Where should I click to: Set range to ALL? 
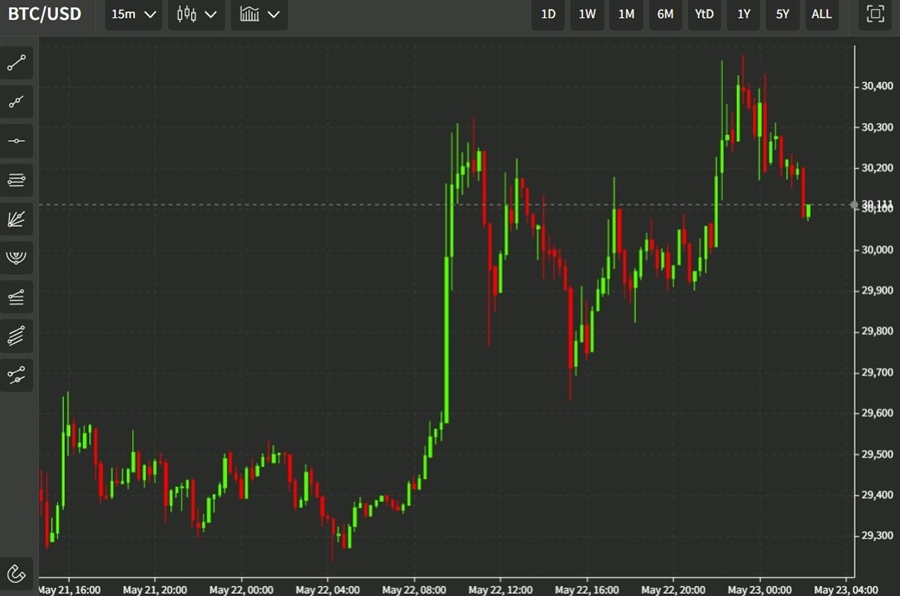coord(822,14)
